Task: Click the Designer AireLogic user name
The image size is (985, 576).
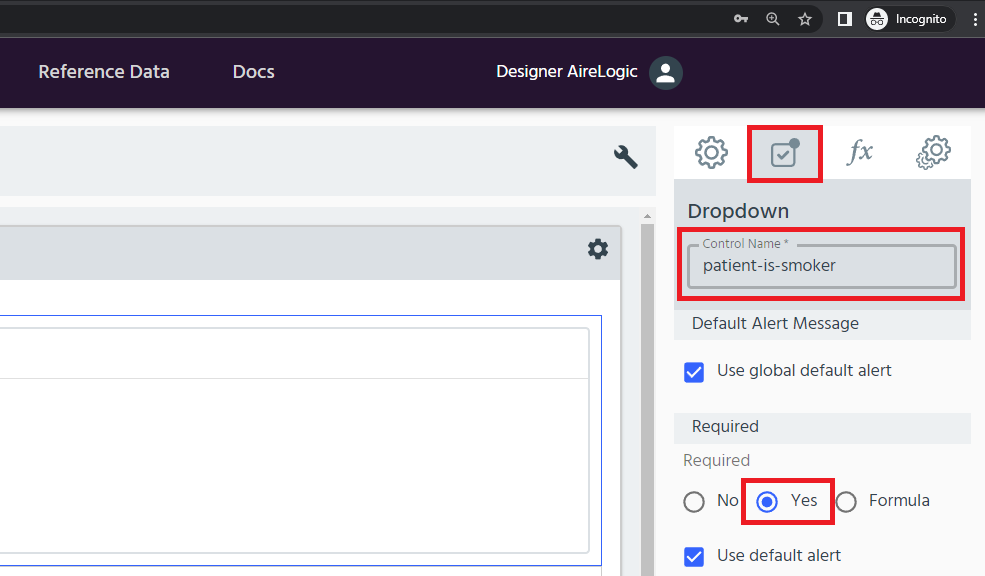Action: tap(567, 72)
